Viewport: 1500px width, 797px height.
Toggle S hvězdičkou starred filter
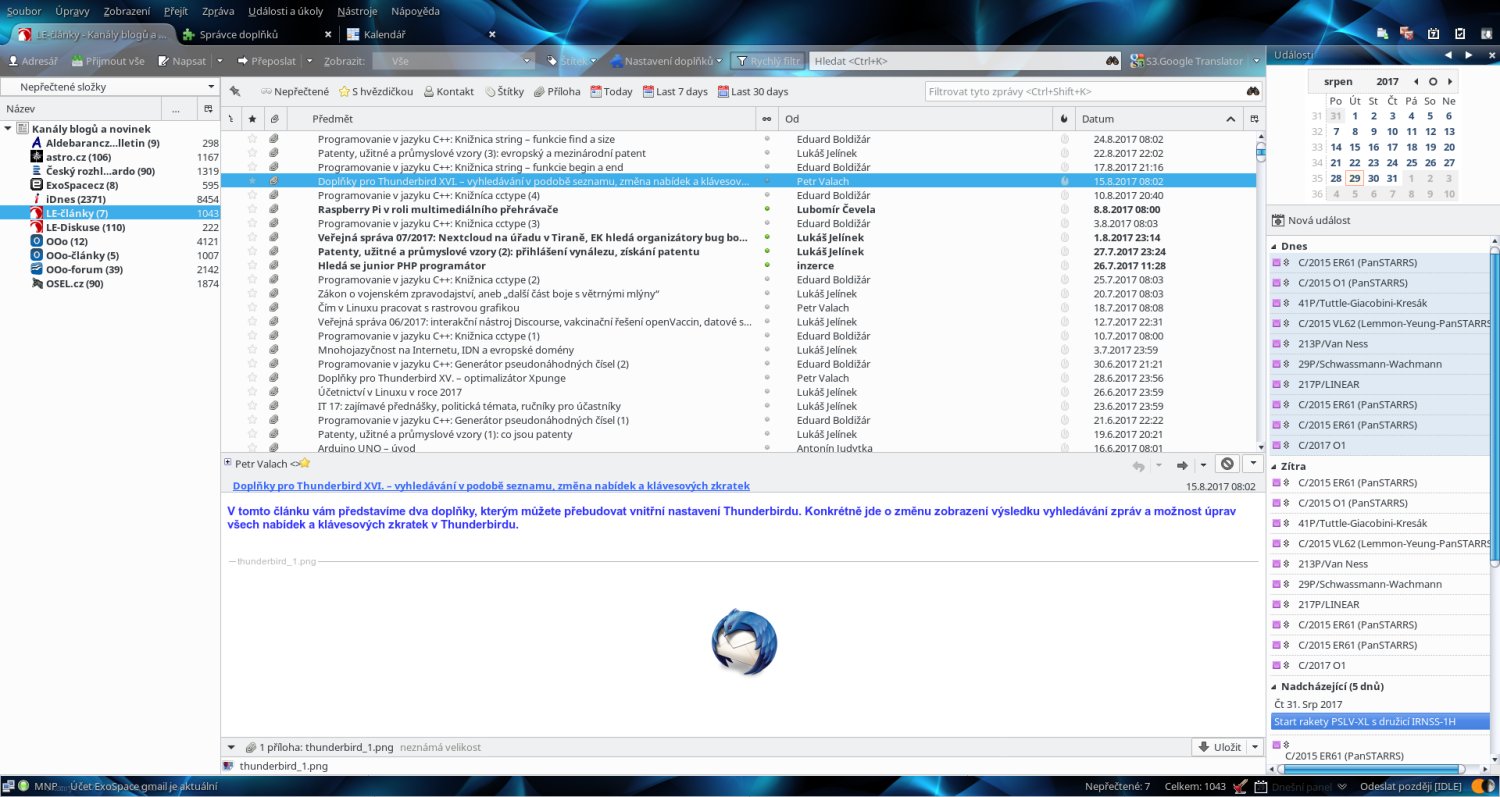pos(376,91)
